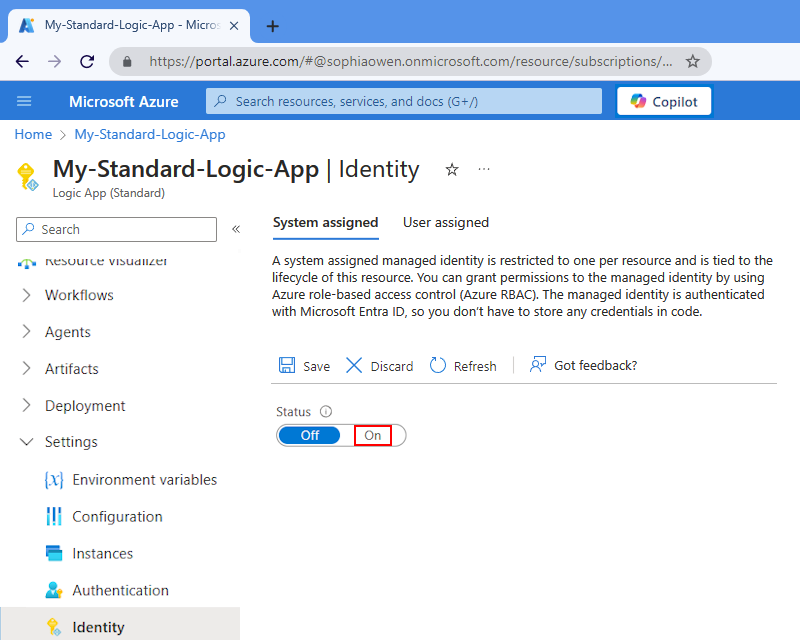Collapse the sidebar with the double chevron
This screenshot has width=800, height=640.
tap(236, 229)
